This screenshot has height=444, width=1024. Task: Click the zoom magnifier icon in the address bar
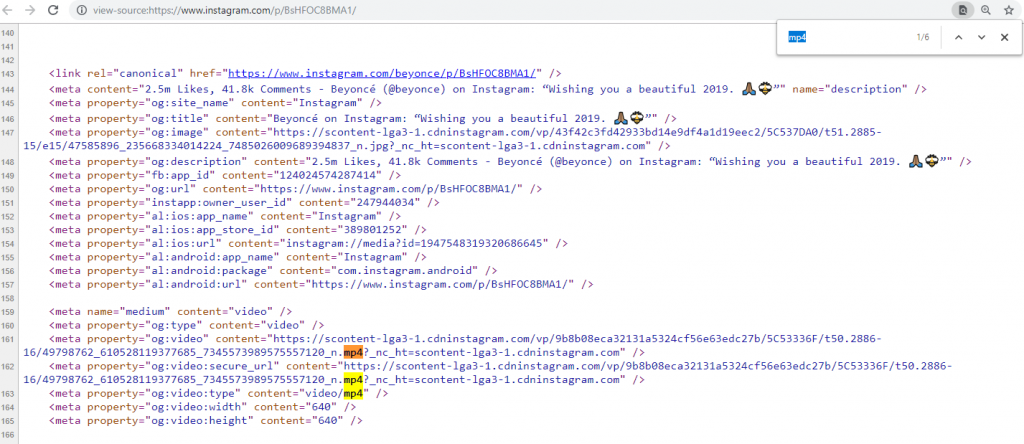click(985, 10)
